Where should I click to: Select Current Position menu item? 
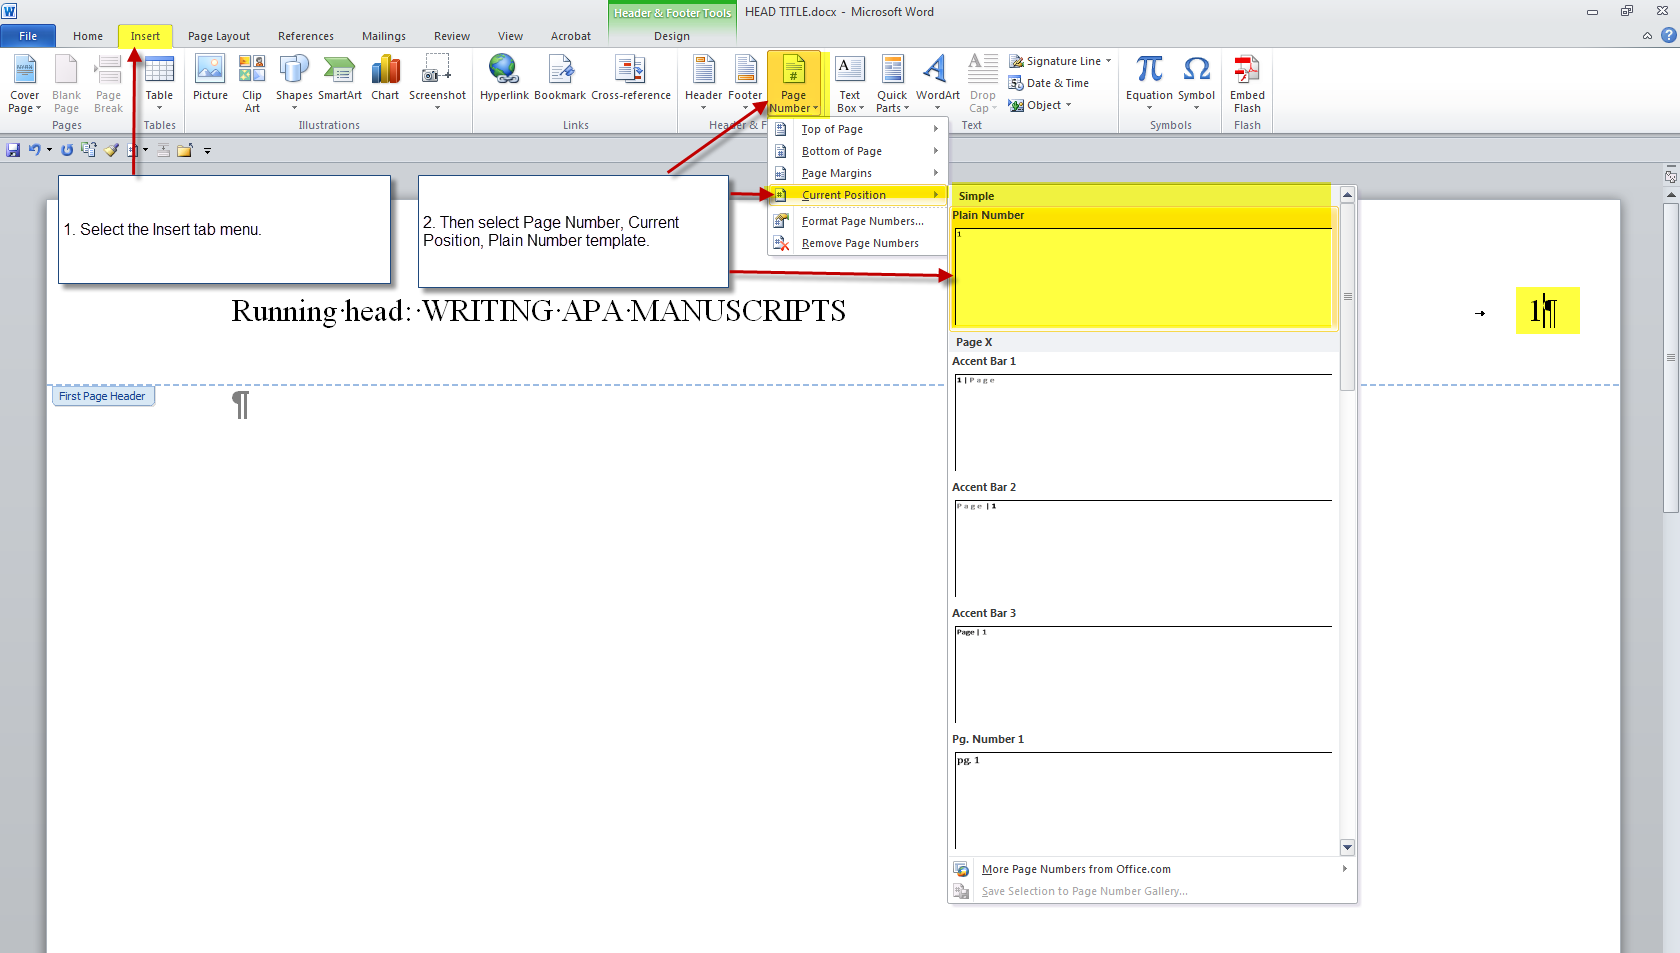click(x=858, y=195)
